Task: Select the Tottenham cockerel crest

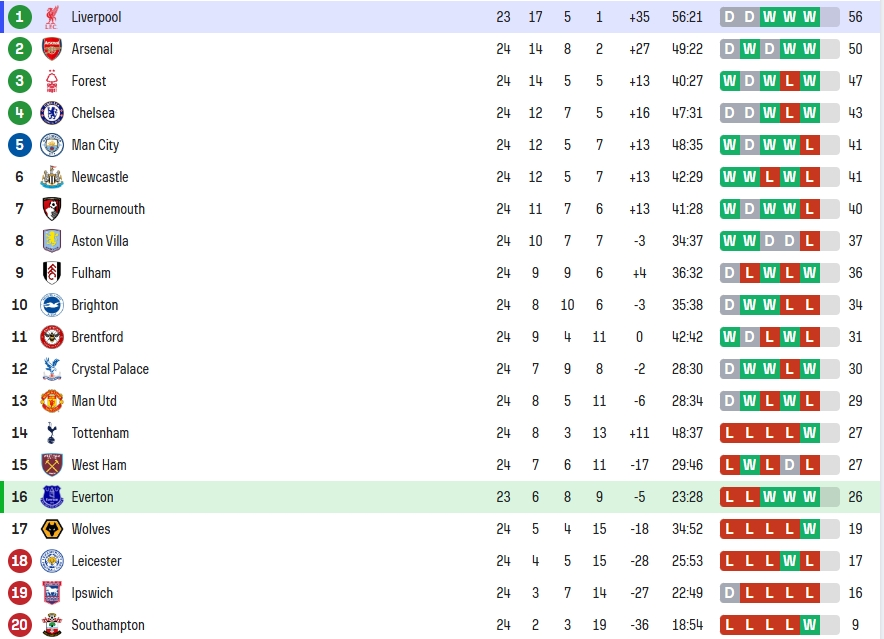Action: click(x=52, y=433)
